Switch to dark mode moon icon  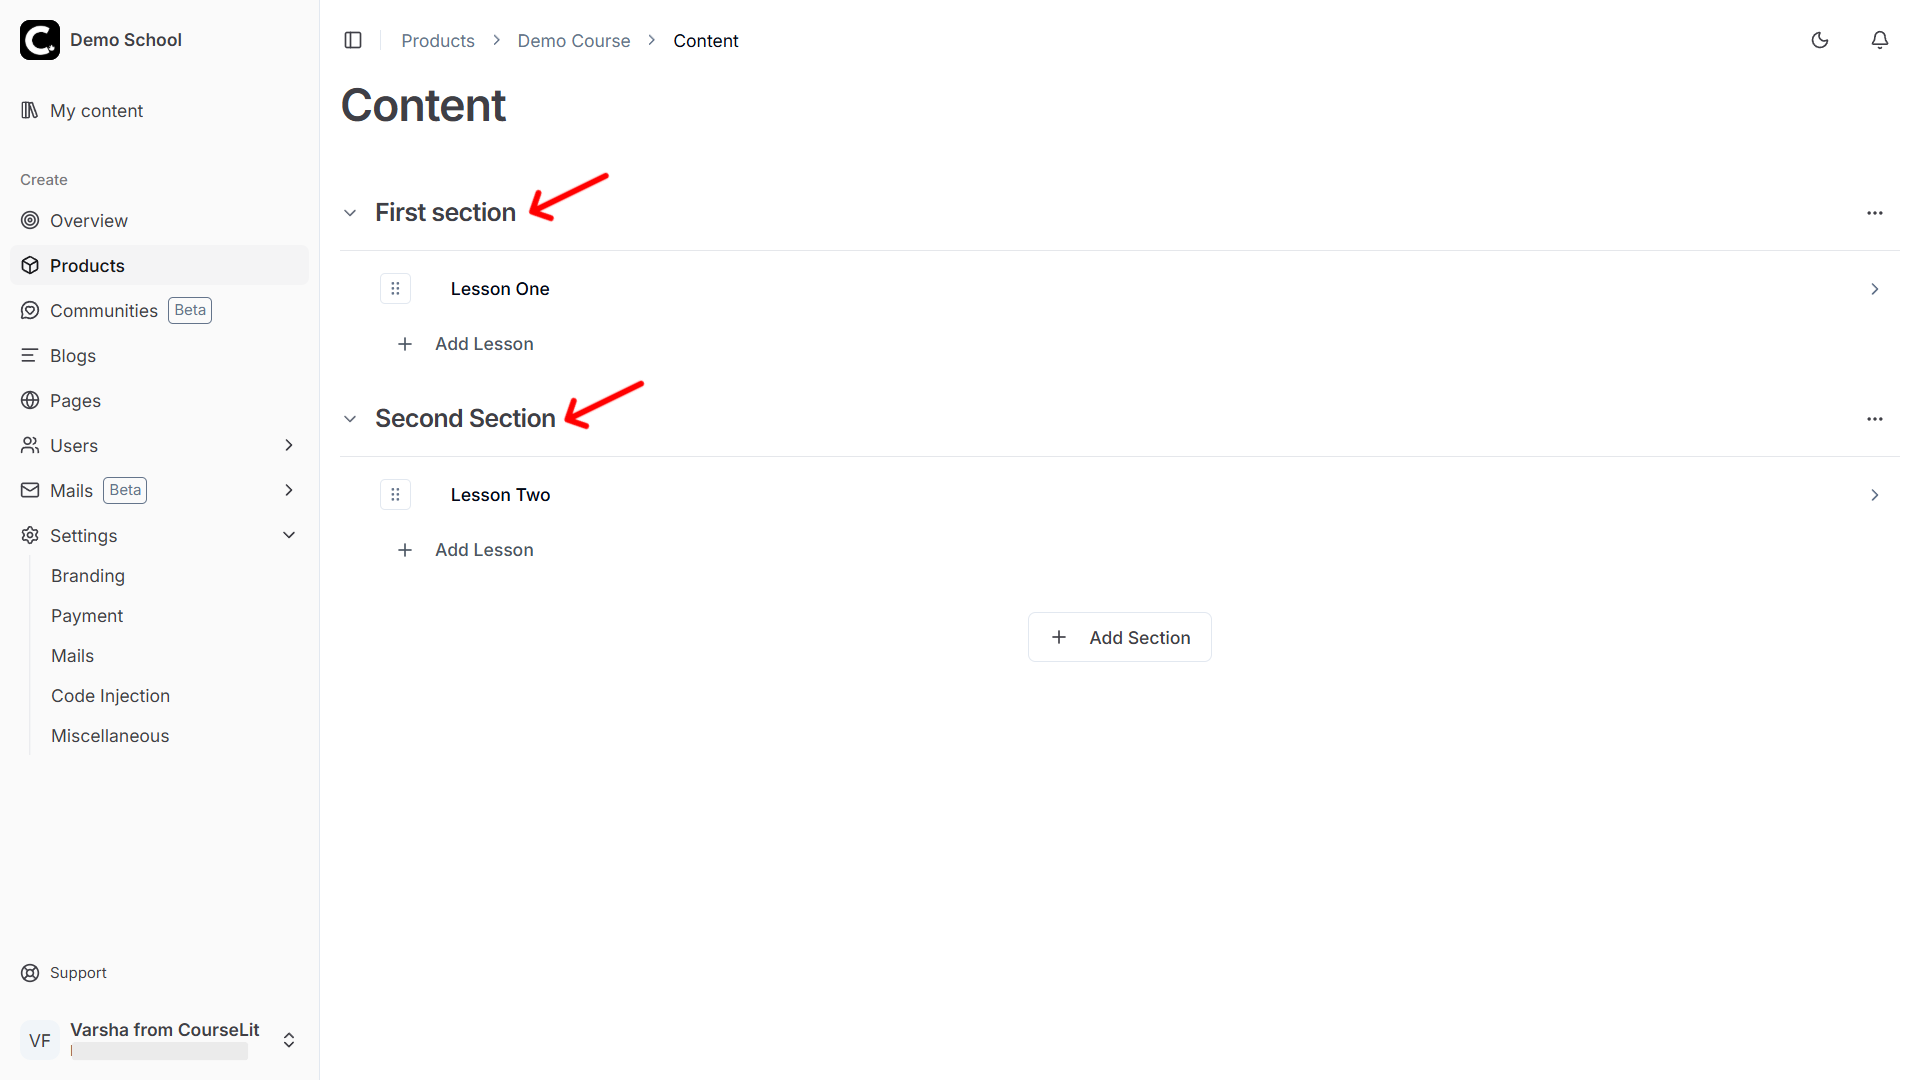(1820, 40)
